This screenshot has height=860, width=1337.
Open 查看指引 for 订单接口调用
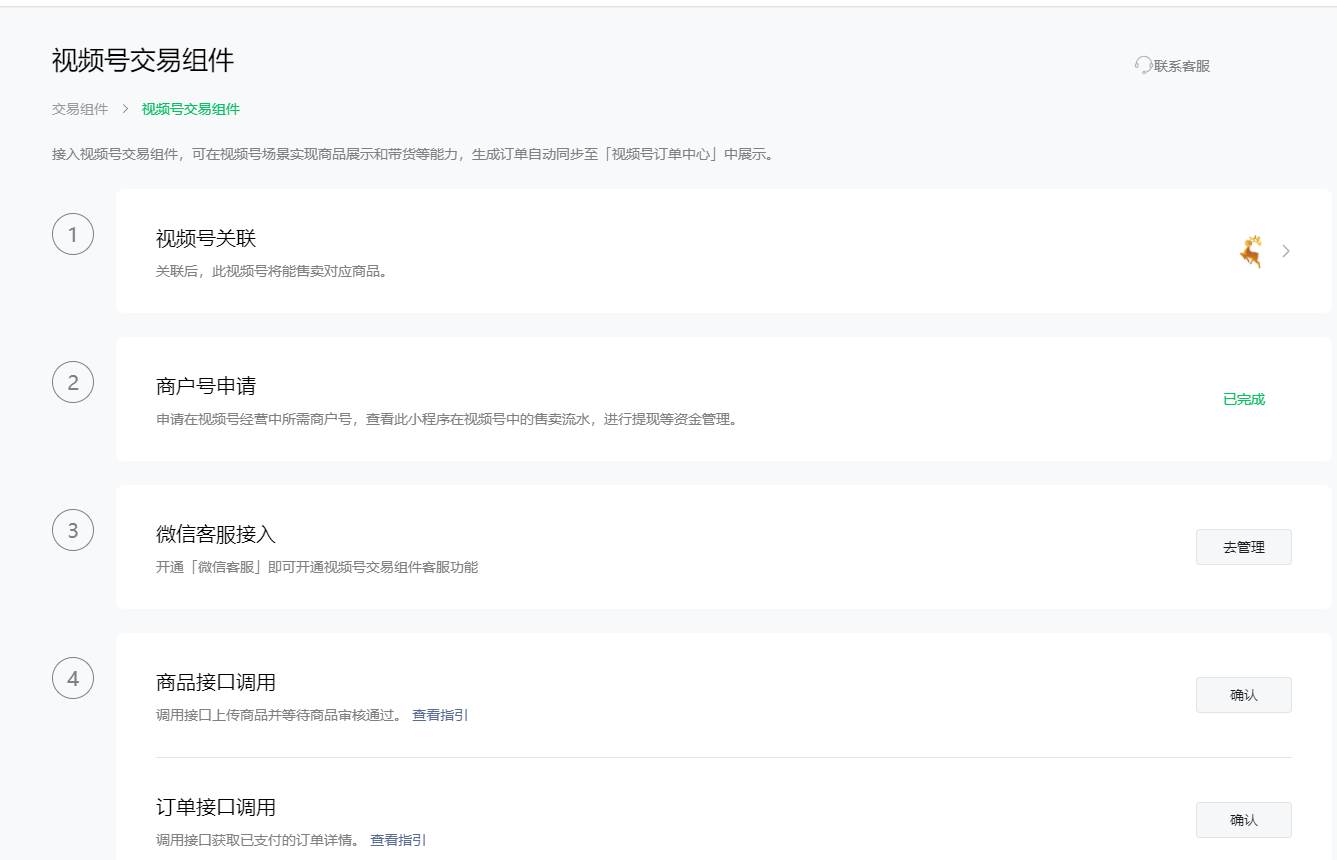tap(398, 840)
